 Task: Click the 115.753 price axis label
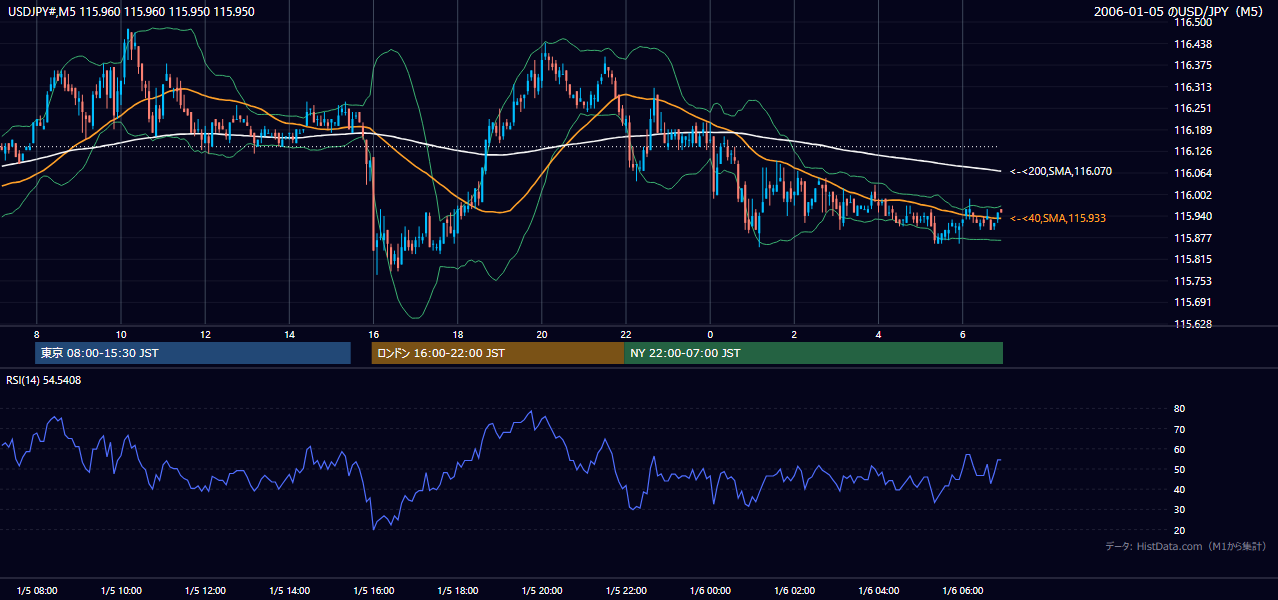tap(1191, 281)
